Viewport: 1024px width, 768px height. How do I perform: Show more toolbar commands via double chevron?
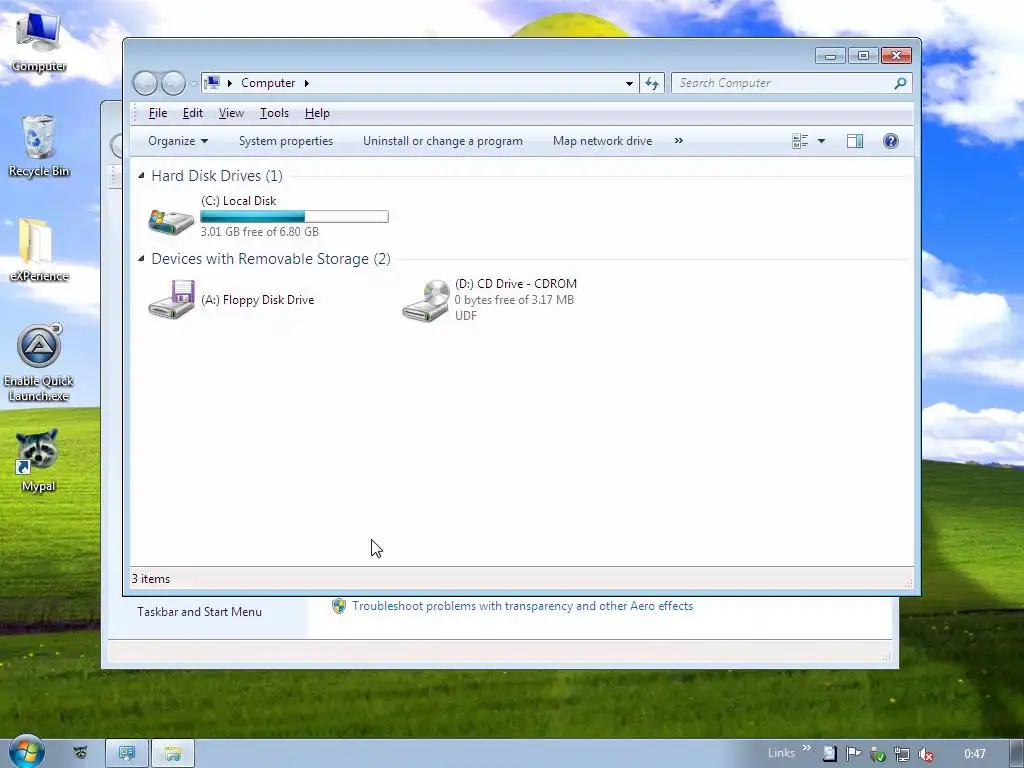[x=679, y=140]
